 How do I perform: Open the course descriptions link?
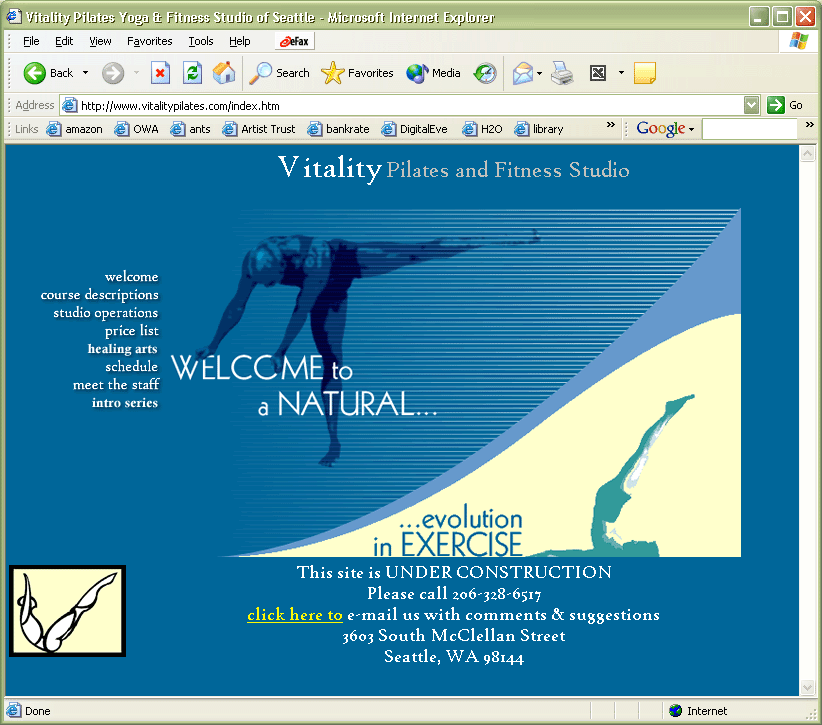tap(100, 295)
